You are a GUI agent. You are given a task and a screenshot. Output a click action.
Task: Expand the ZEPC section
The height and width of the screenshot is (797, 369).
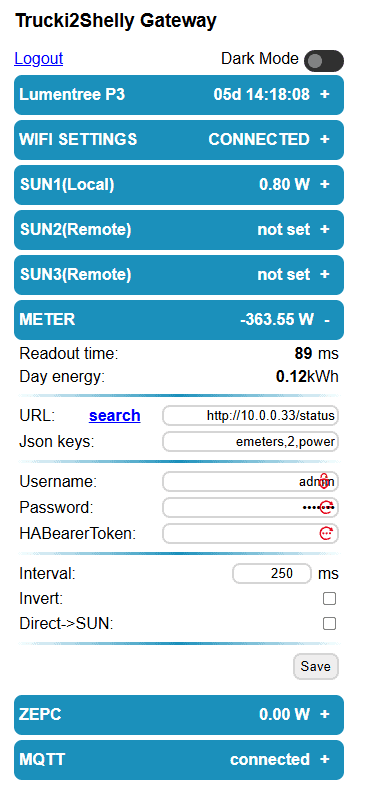[x=179, y=715]
